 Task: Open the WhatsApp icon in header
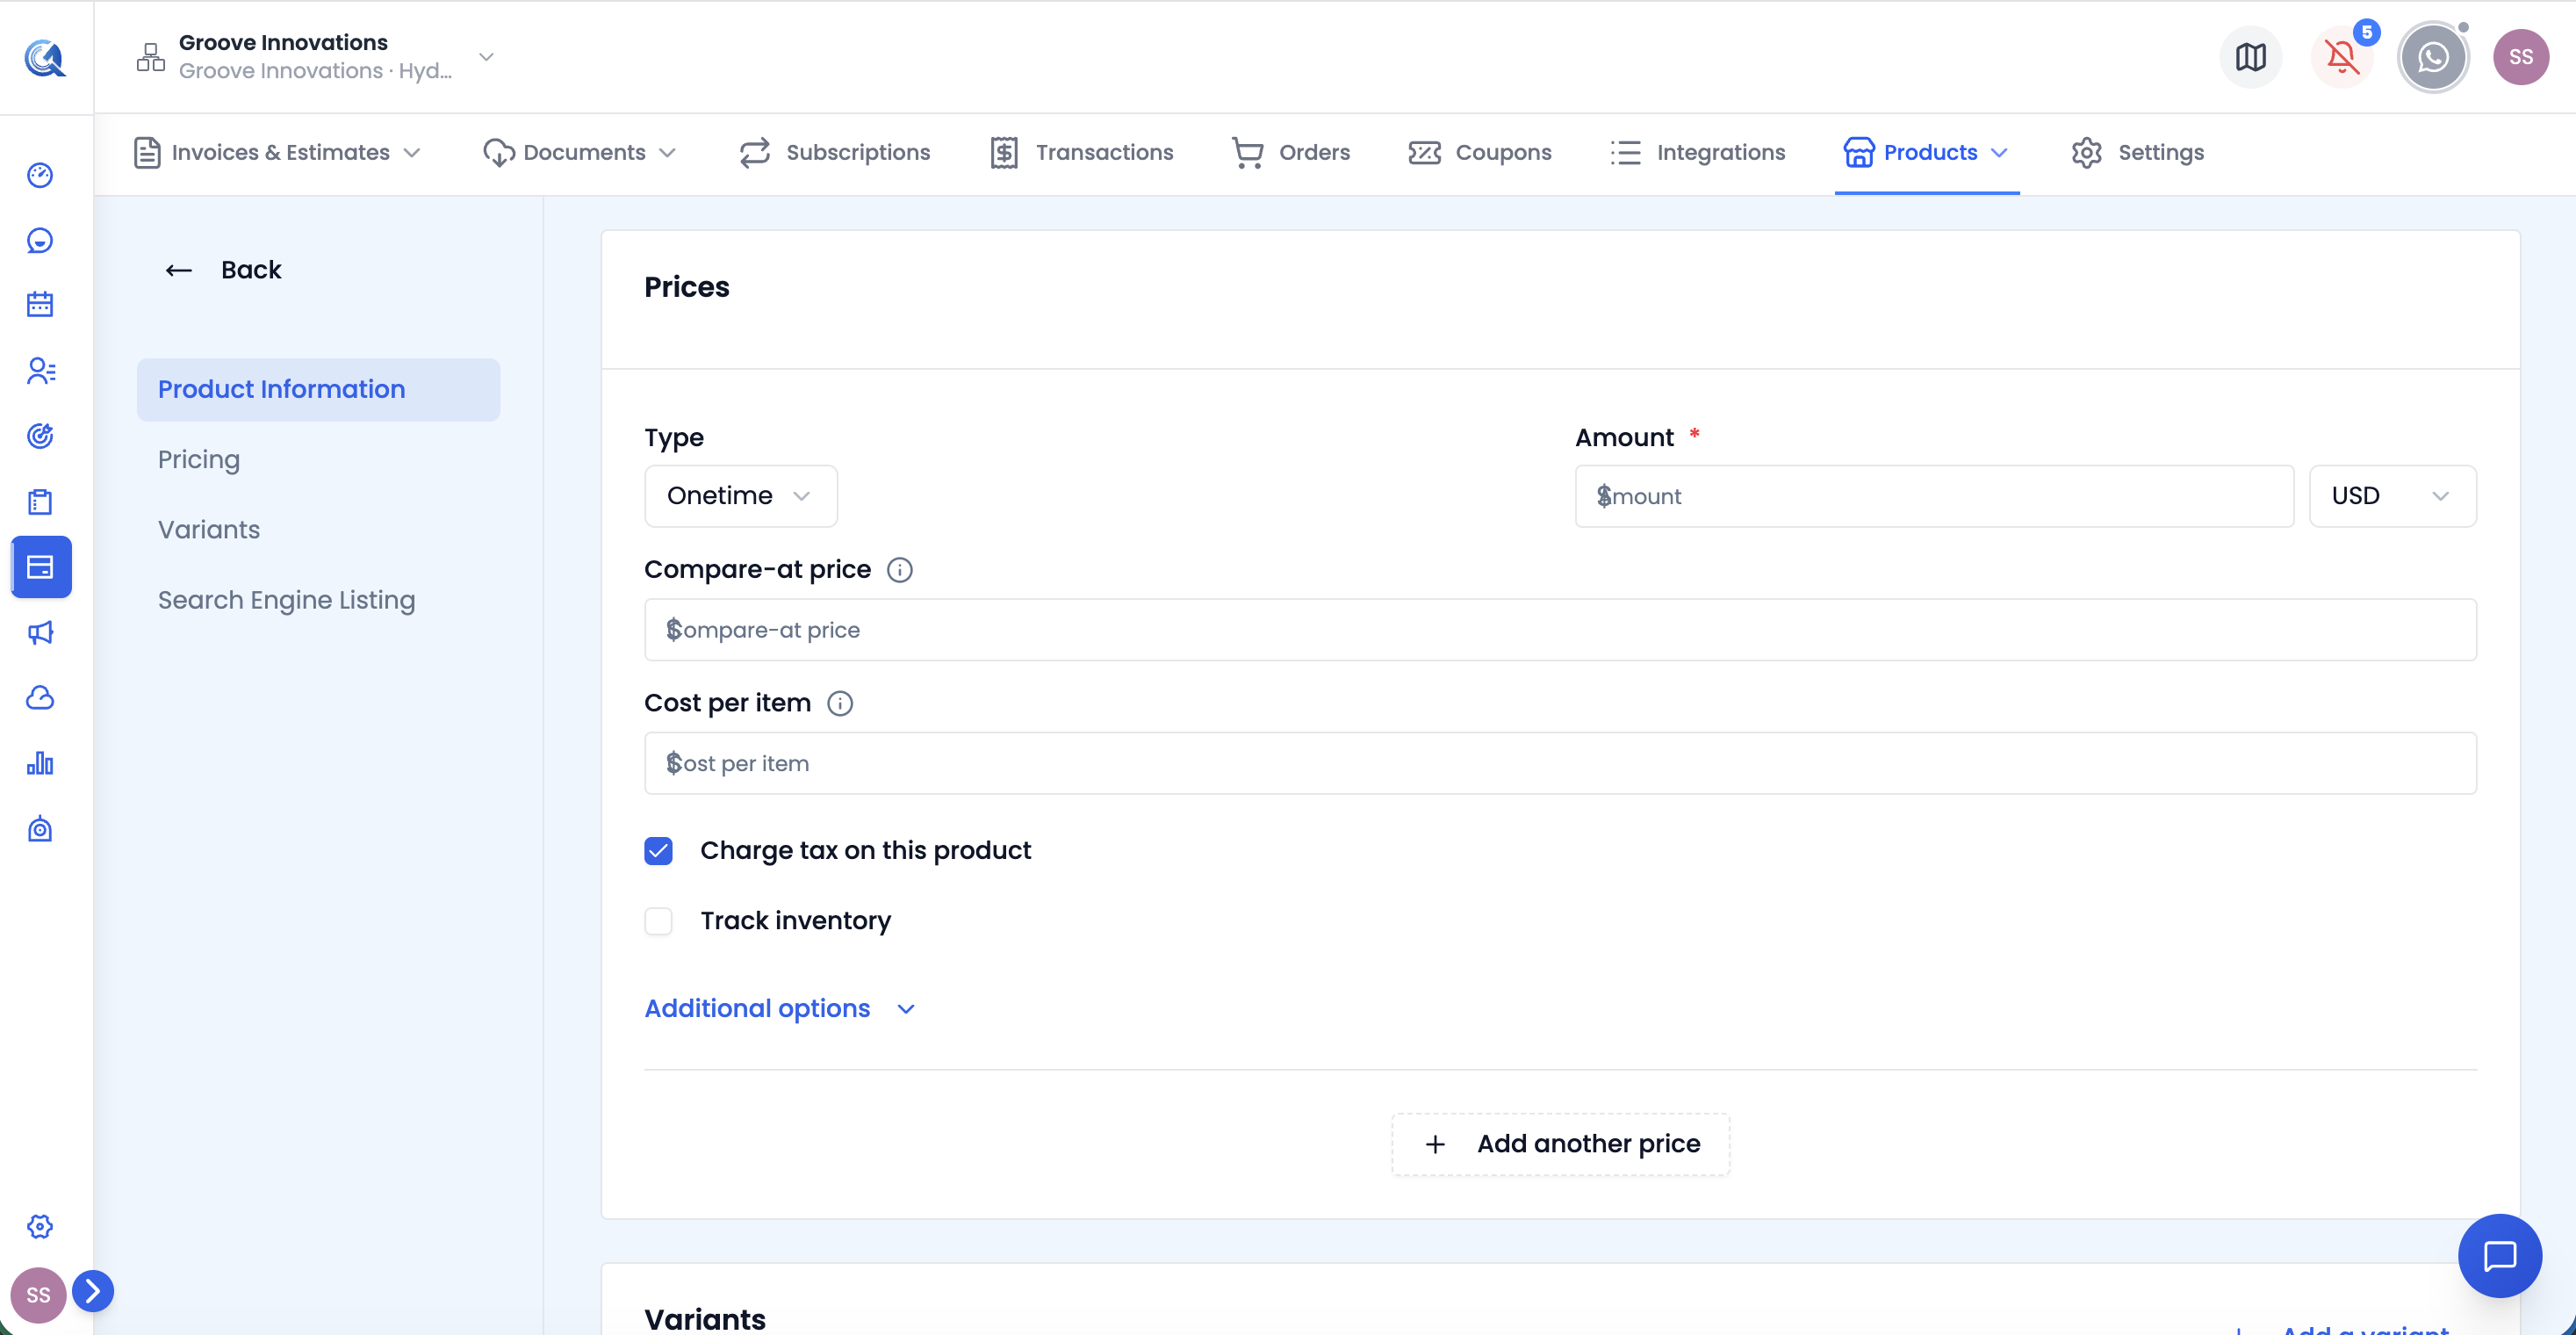2432,58
